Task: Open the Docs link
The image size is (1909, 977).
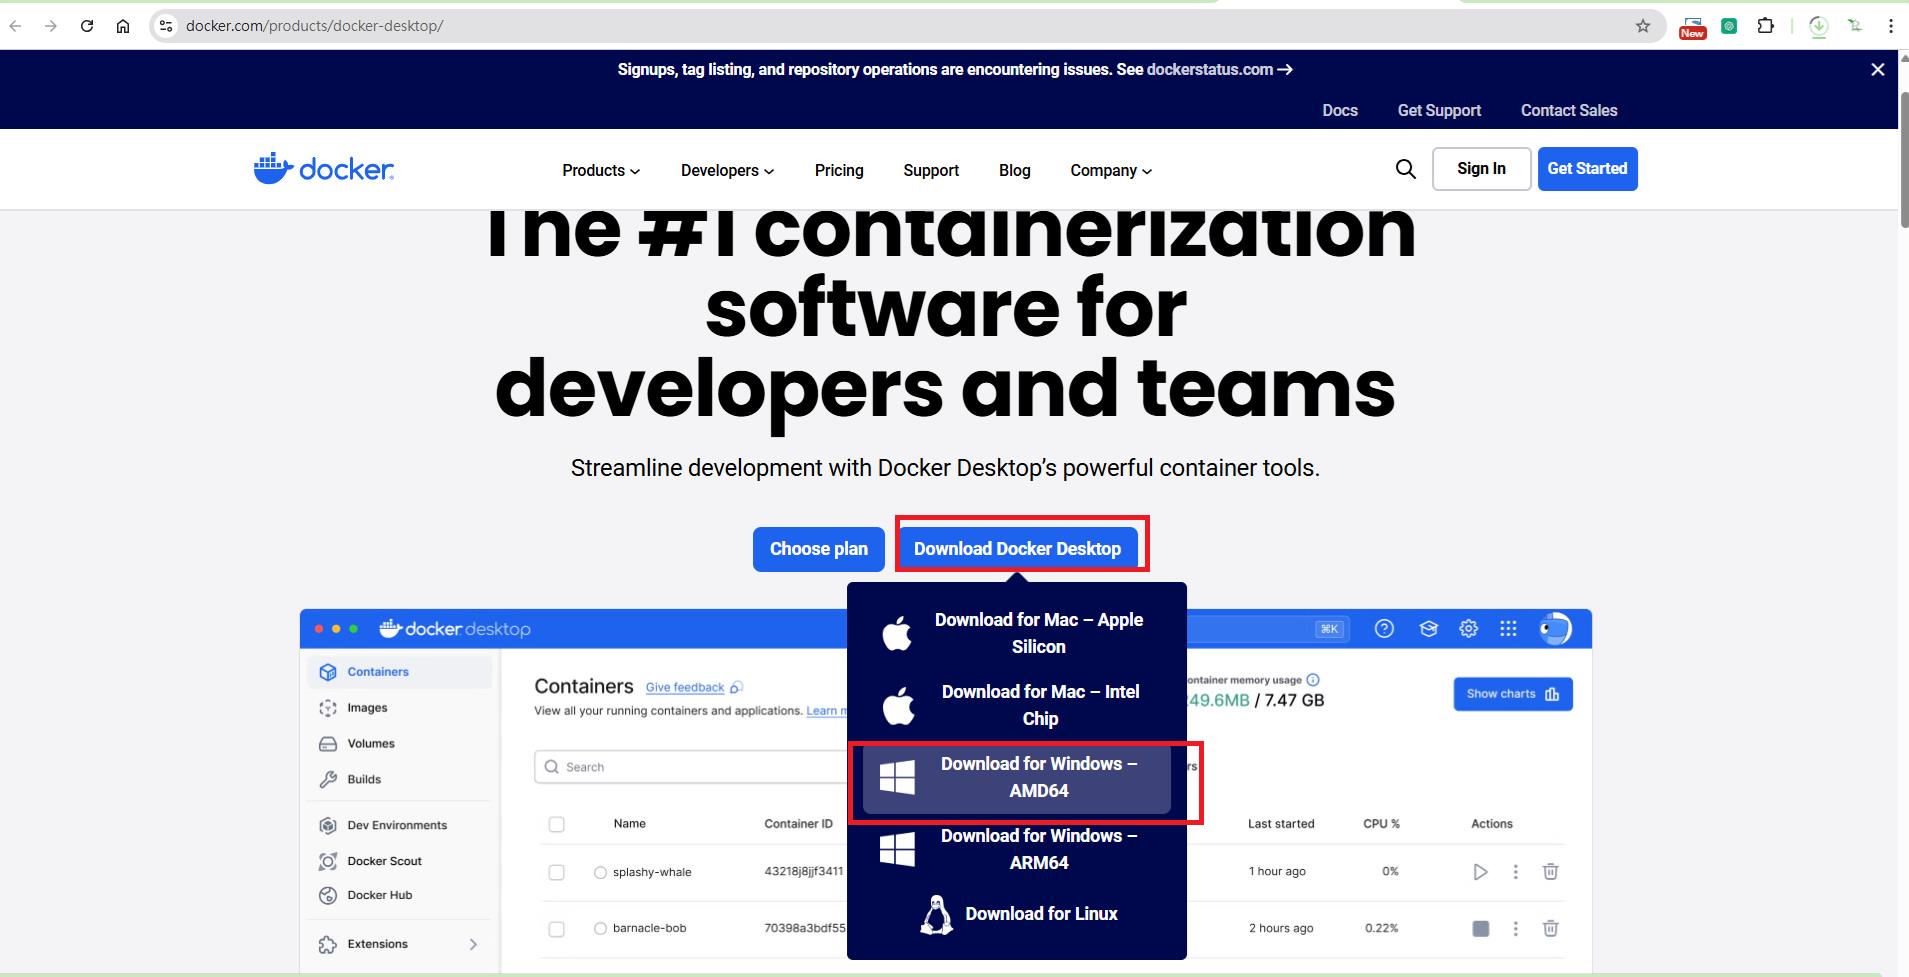Action: click(x=1340, y=111)
